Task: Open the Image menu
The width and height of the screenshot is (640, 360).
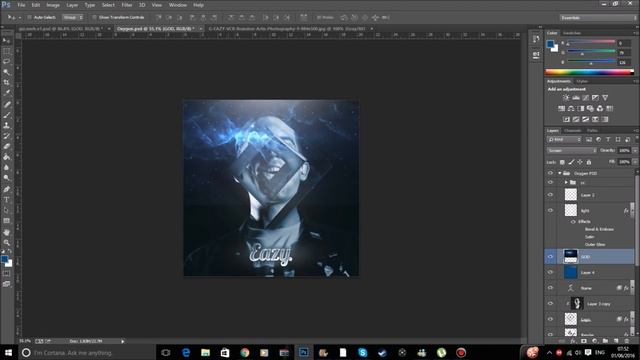Action: 53,5
